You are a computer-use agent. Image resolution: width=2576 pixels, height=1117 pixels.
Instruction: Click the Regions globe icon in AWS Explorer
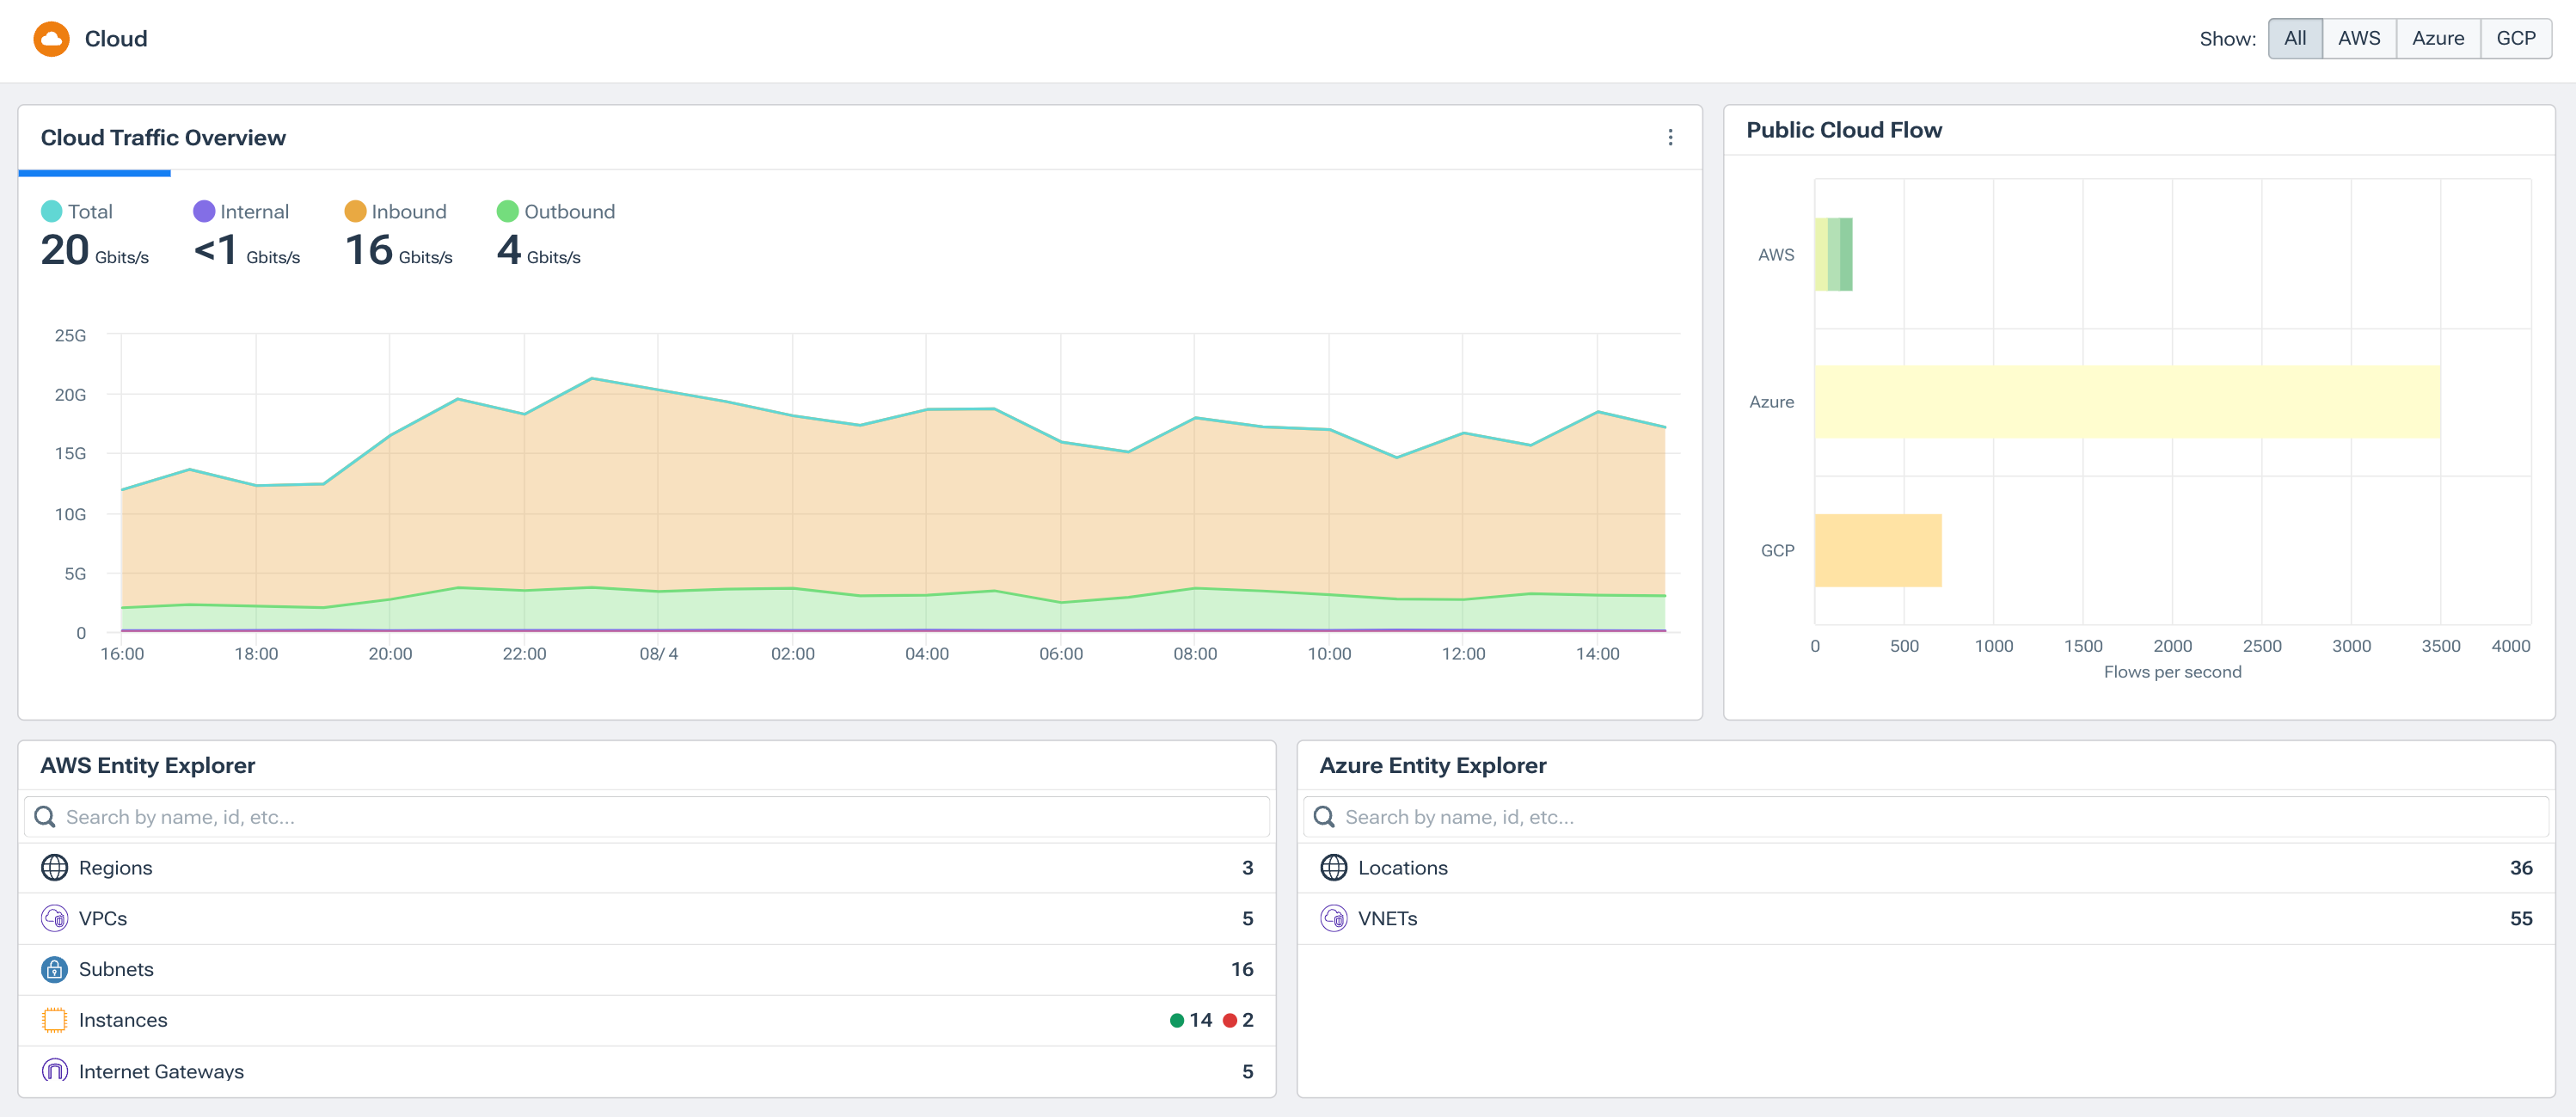(54, 867)
